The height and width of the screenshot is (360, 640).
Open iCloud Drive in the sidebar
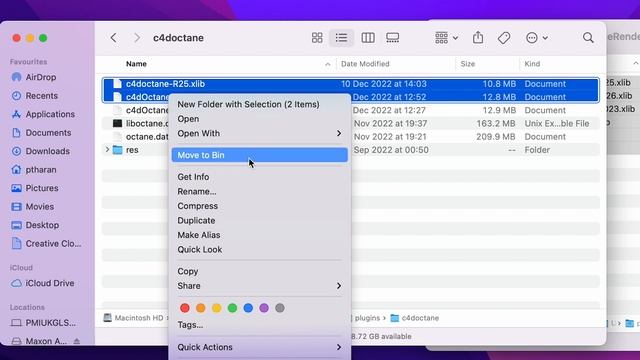pos(49,283)
